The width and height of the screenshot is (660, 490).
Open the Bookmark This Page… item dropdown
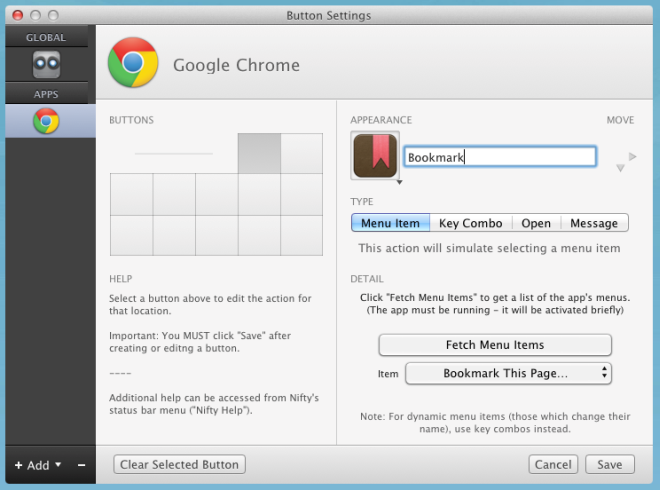click(x=508, y=373)
